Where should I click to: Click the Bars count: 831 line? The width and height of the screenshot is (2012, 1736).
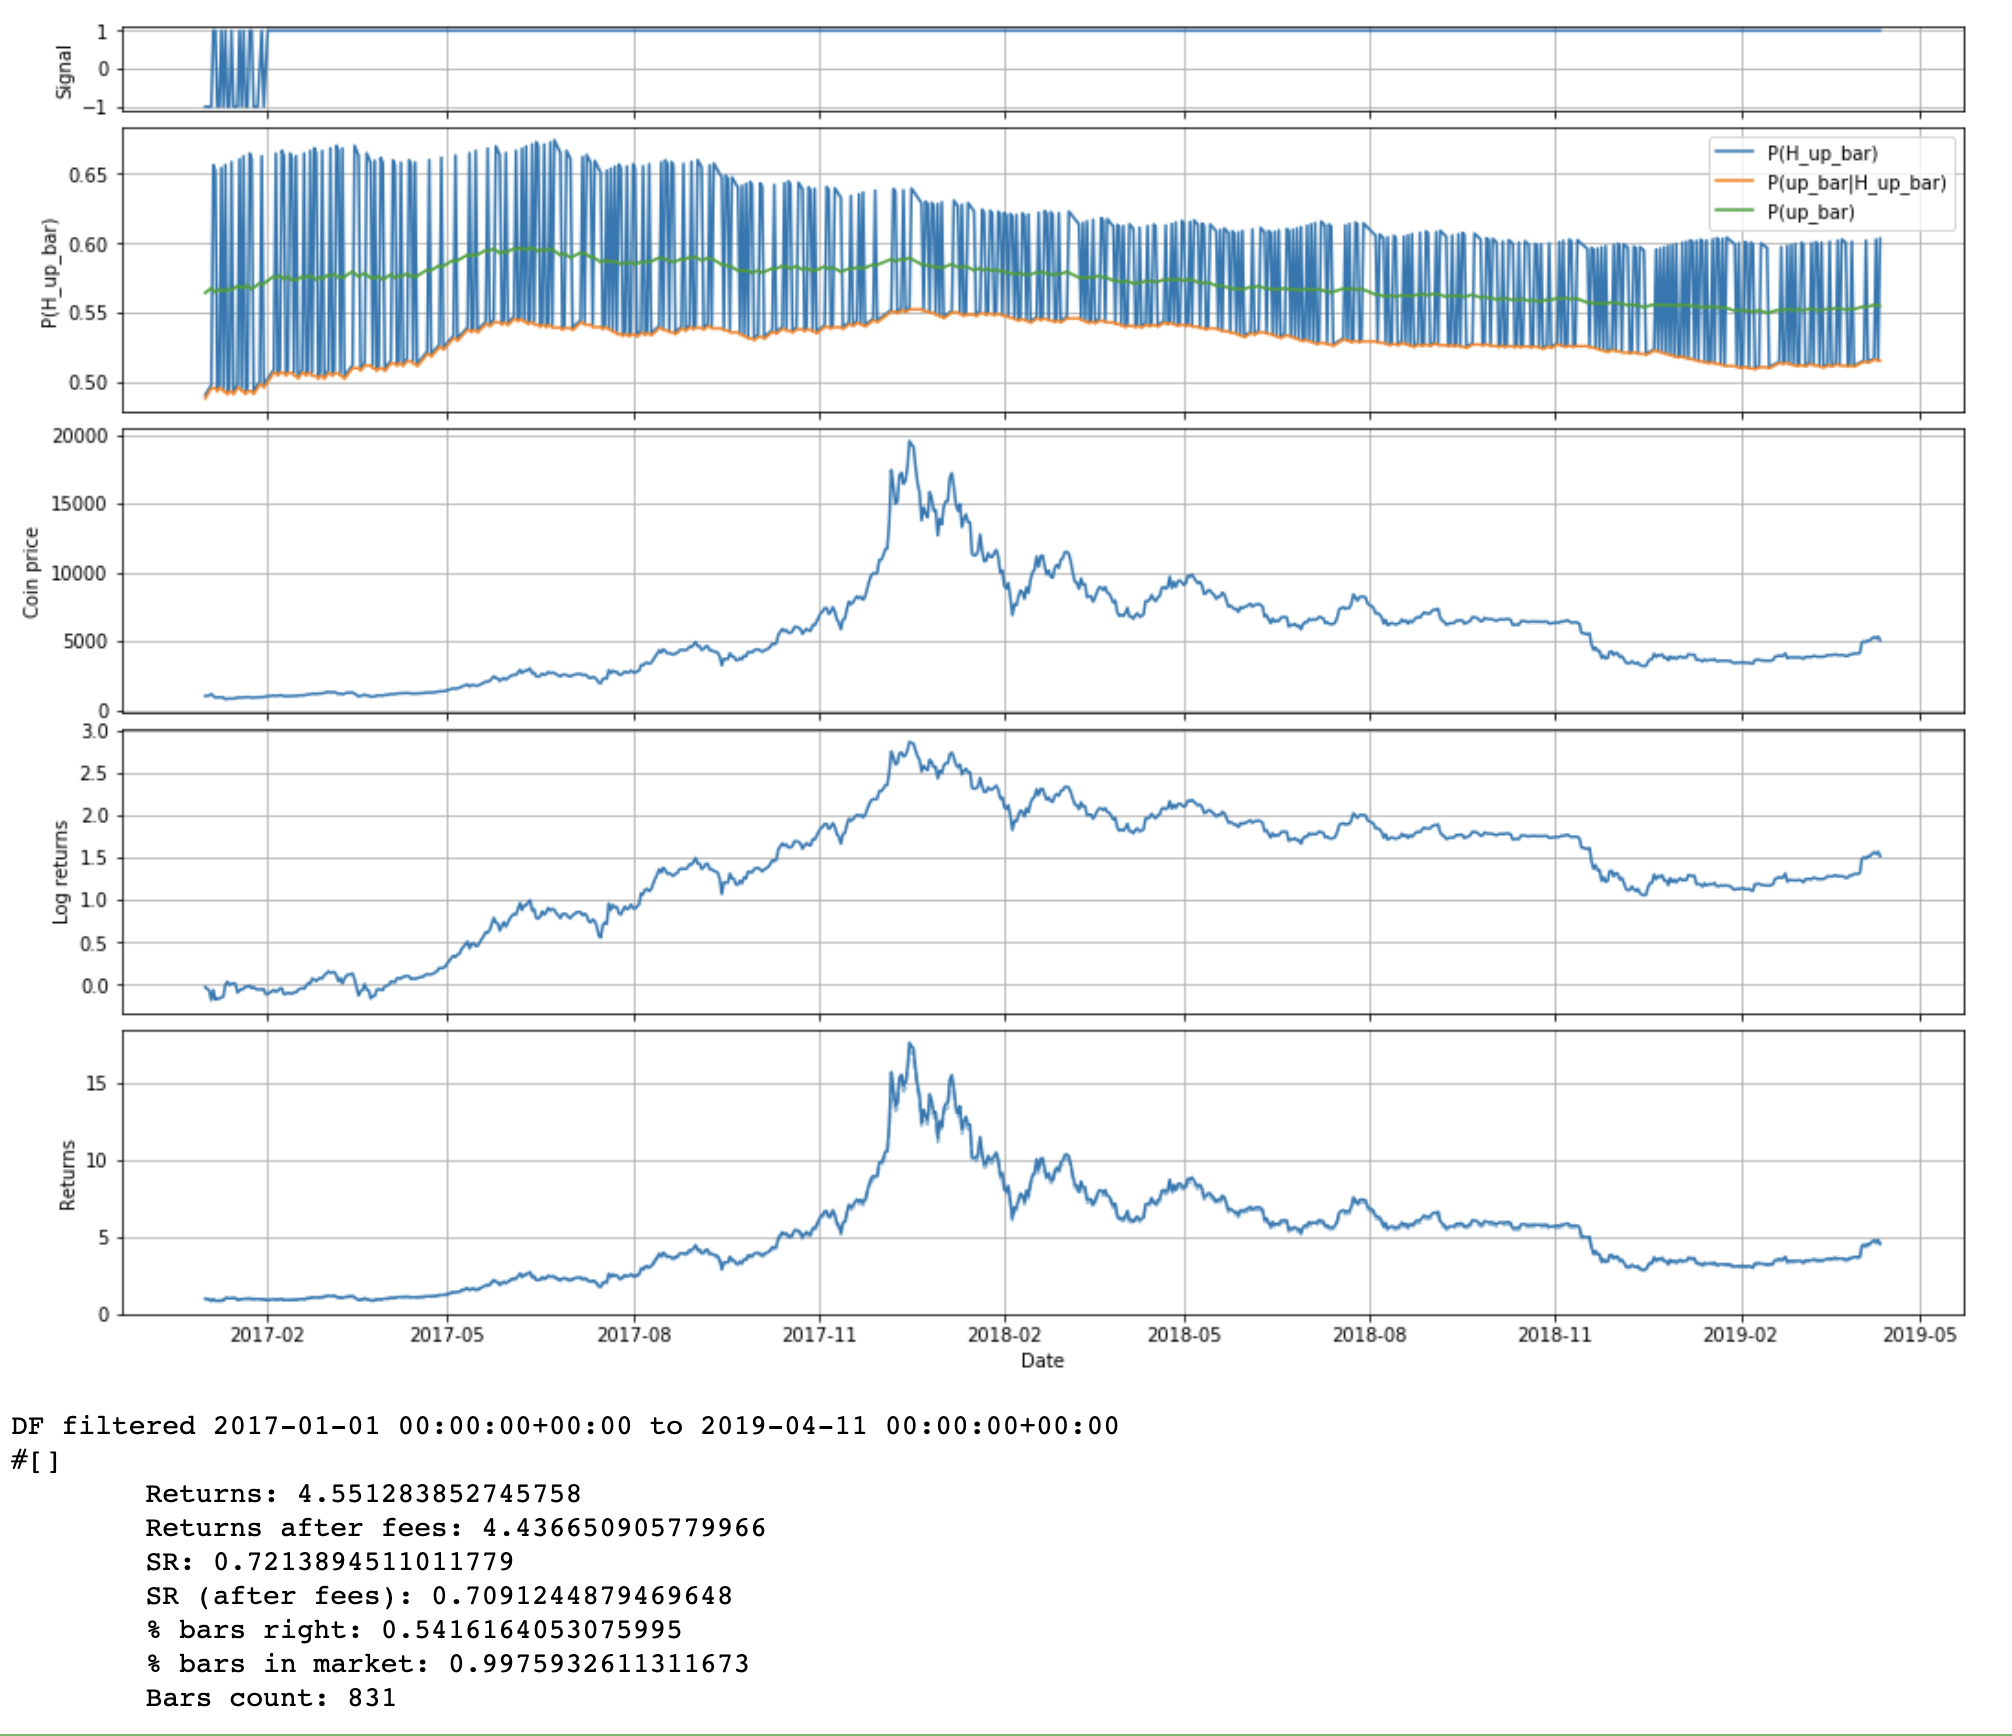(x=270, y=1697)
